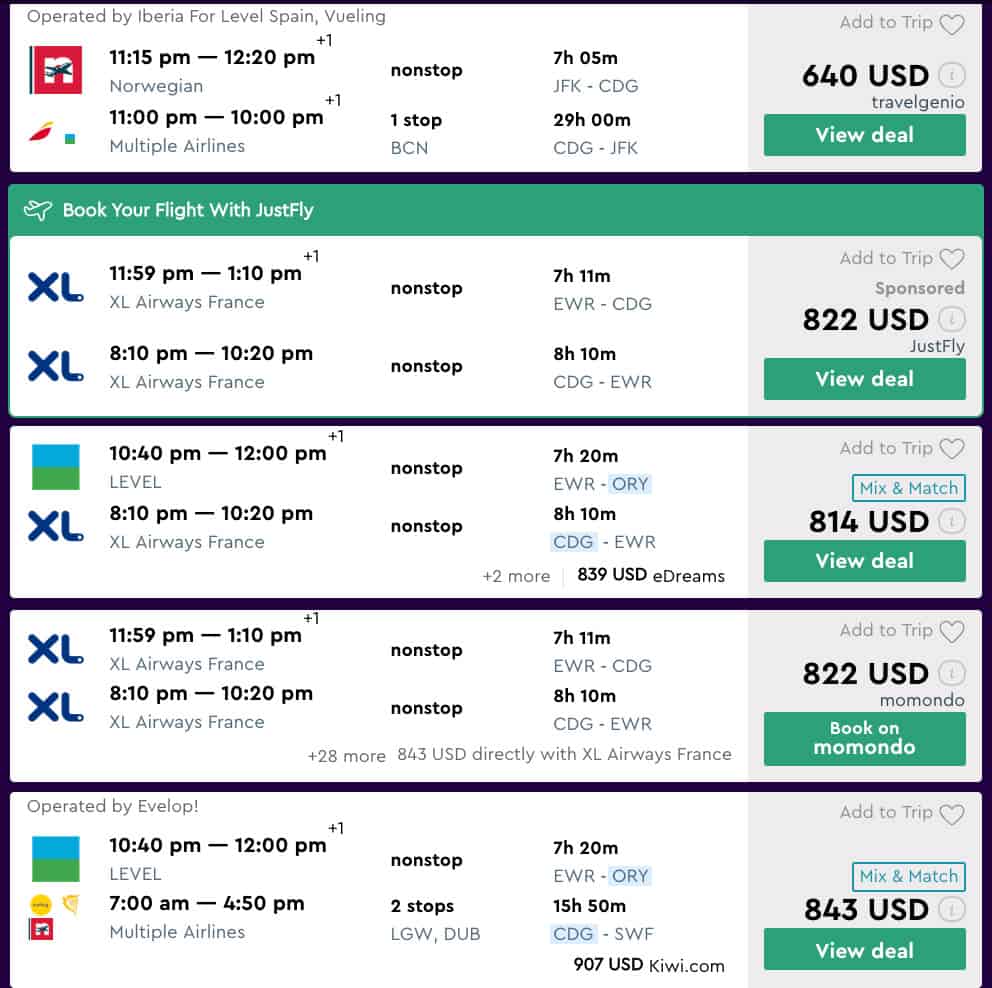
Task: Click the airplane icon in JustFly banner
Action: [37, 210]
